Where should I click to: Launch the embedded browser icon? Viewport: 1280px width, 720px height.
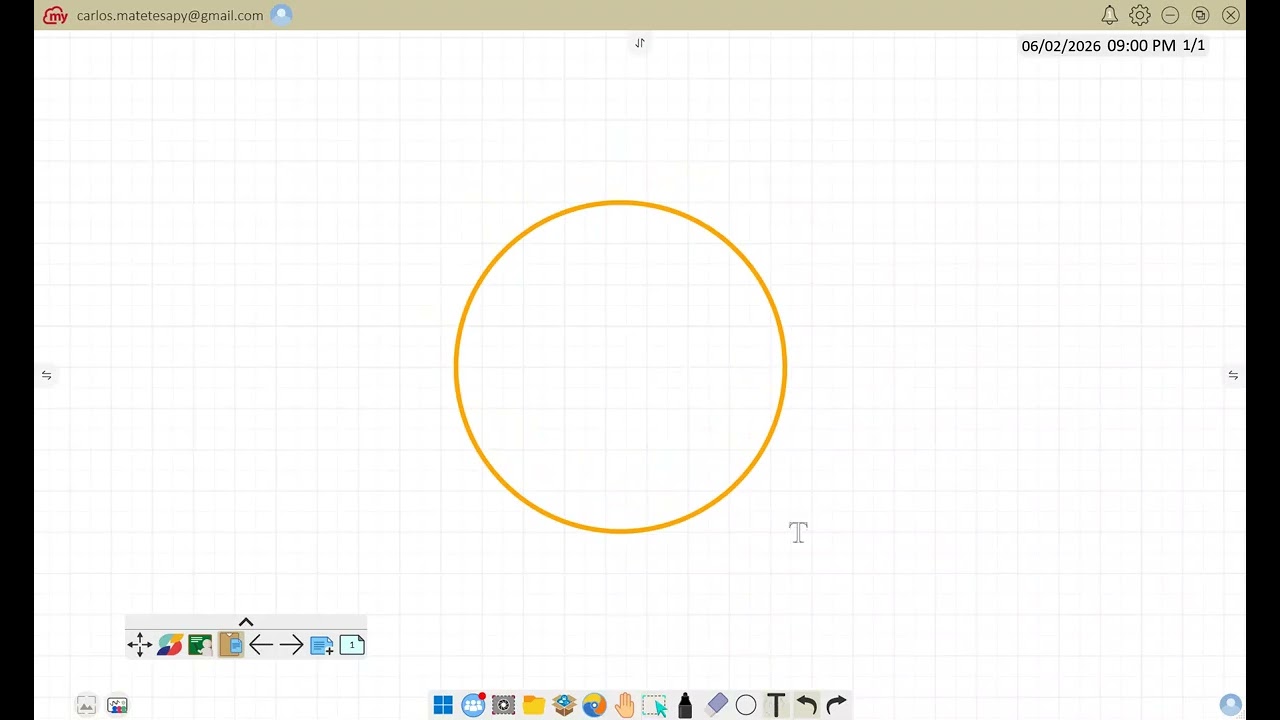coord(594,705)
